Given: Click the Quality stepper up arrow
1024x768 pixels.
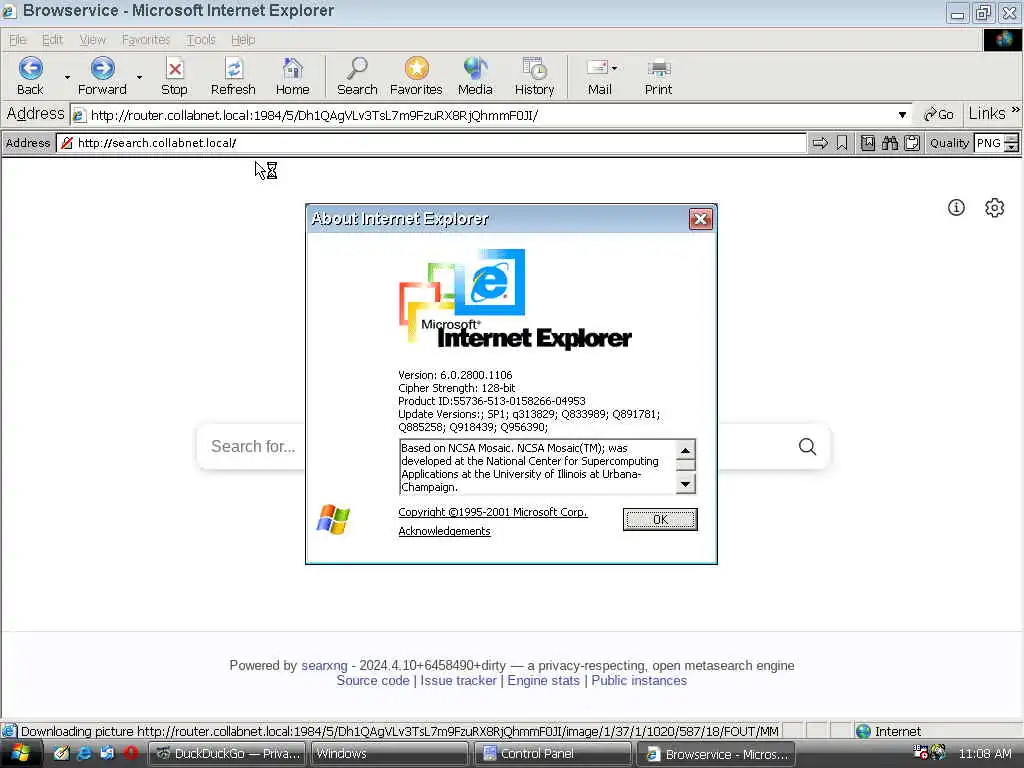Looking at the screenshot, I should click(x=1011, y=138).
